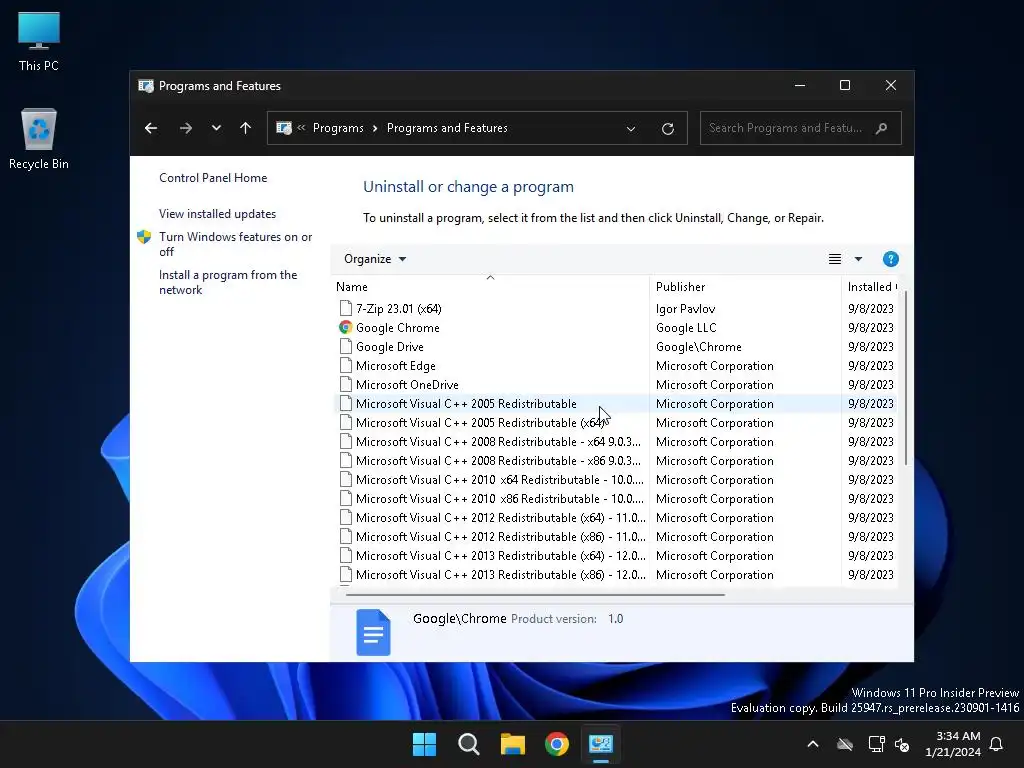
Task: Select Programs in the breadcrumb path
Action: (338, 128)
